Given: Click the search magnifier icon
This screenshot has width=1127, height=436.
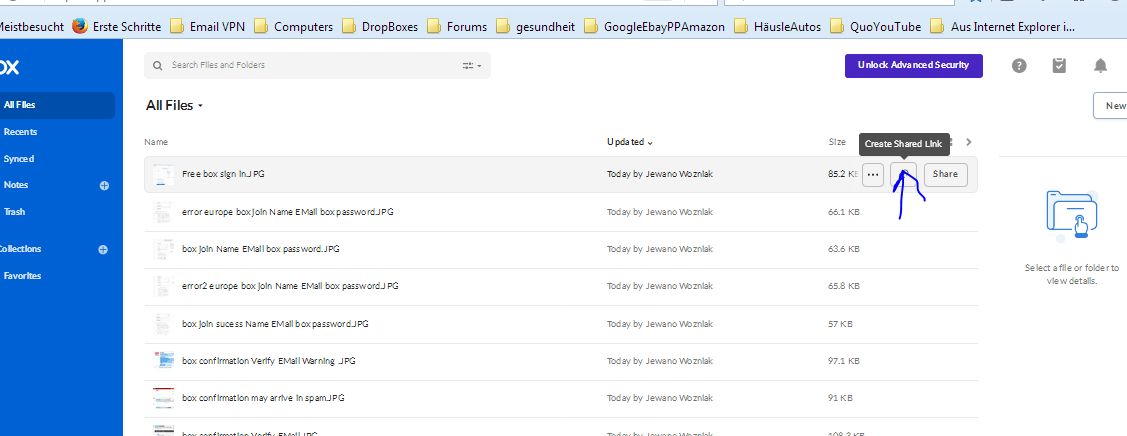Looking at the screenshot, I should tap(157, 65).
